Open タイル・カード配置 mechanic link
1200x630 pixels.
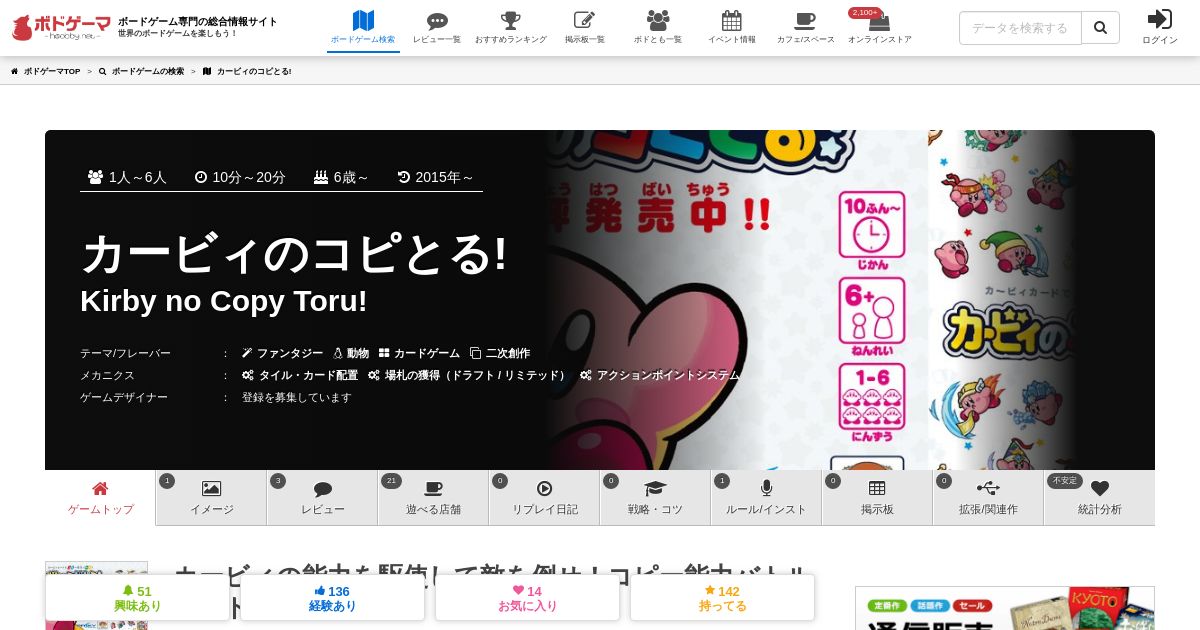[x=300, y=375]
